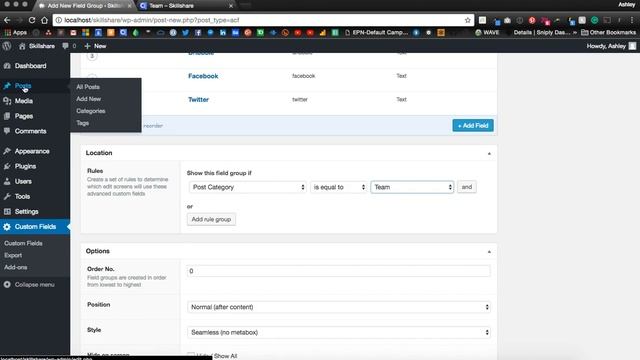Open Export submenu link
The height and width of the screenshot is (360, 640).
tap(13, 255)
